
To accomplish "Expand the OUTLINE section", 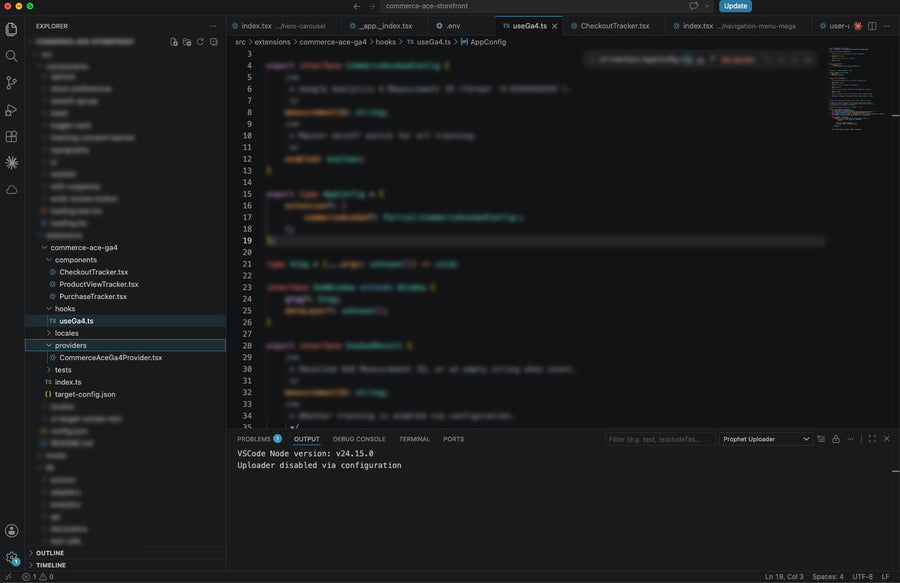I will 49,553.
